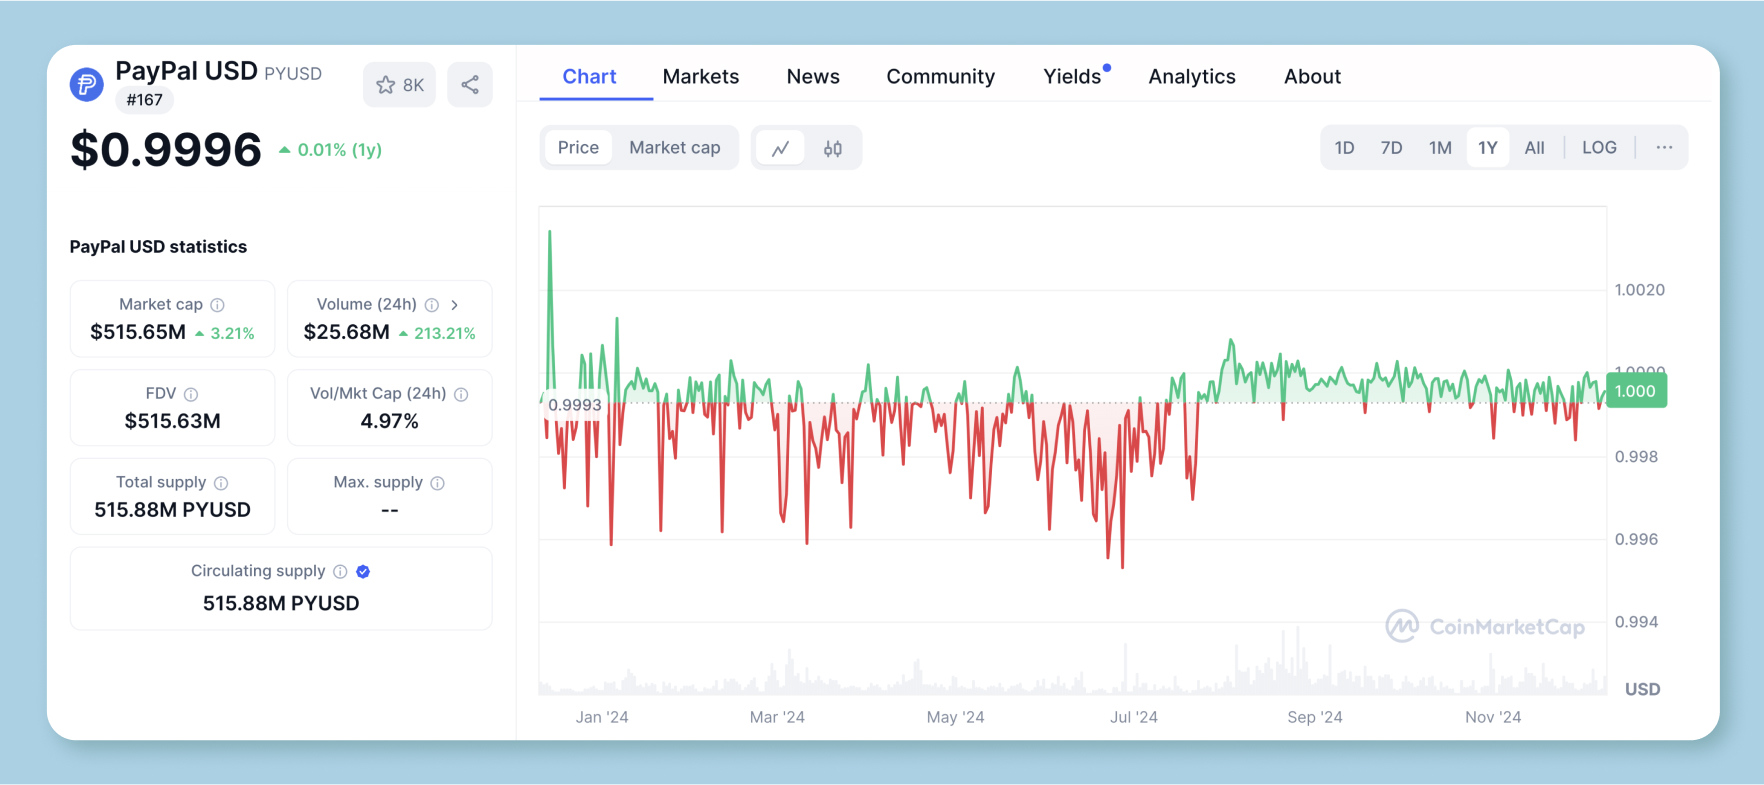
Task: Set chart range to 7D
Action: pyautogui.click(x=1391, y=148)
